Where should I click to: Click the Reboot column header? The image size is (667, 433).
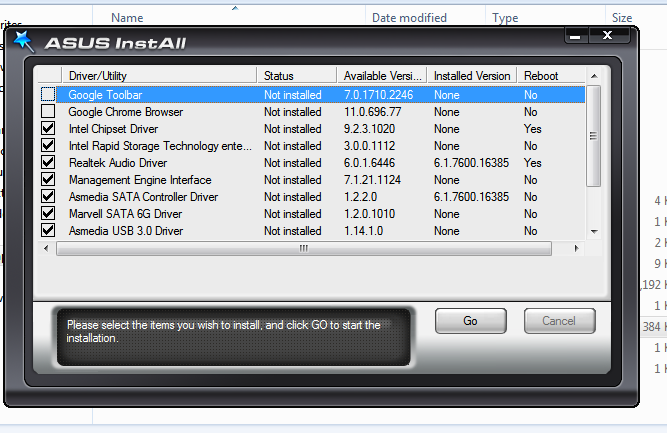tap(551, 76)
